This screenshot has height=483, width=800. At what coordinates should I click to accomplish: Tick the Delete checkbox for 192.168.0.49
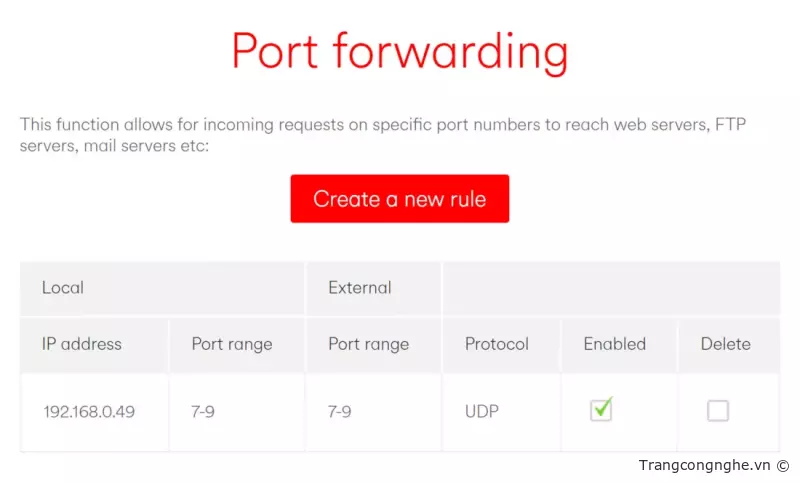coord(718,410)
